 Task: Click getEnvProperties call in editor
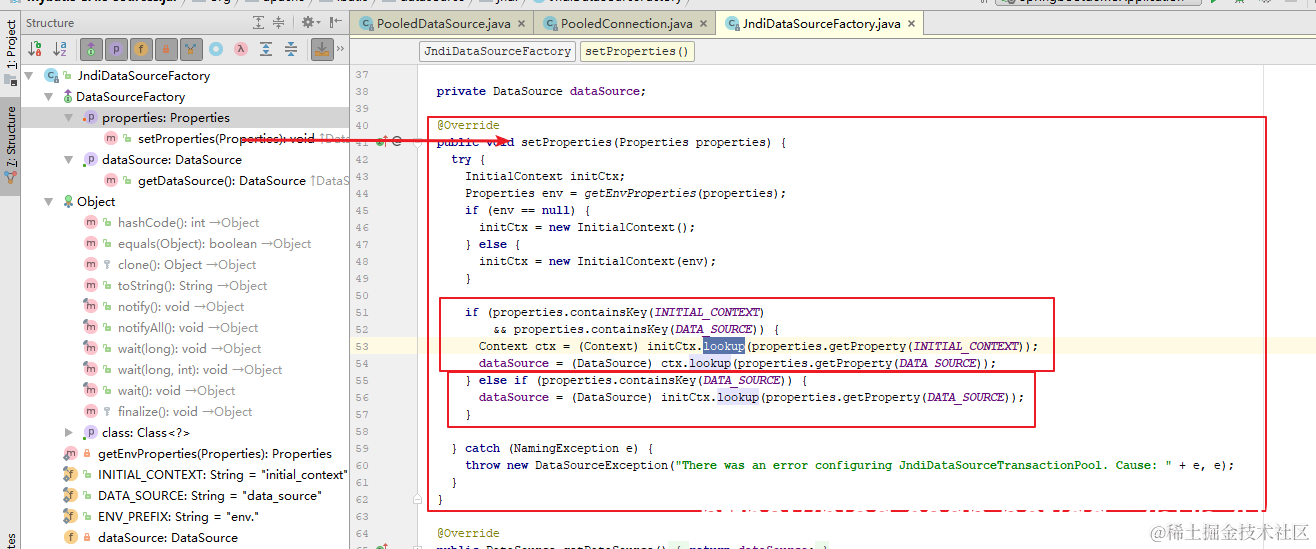point(640,193)
